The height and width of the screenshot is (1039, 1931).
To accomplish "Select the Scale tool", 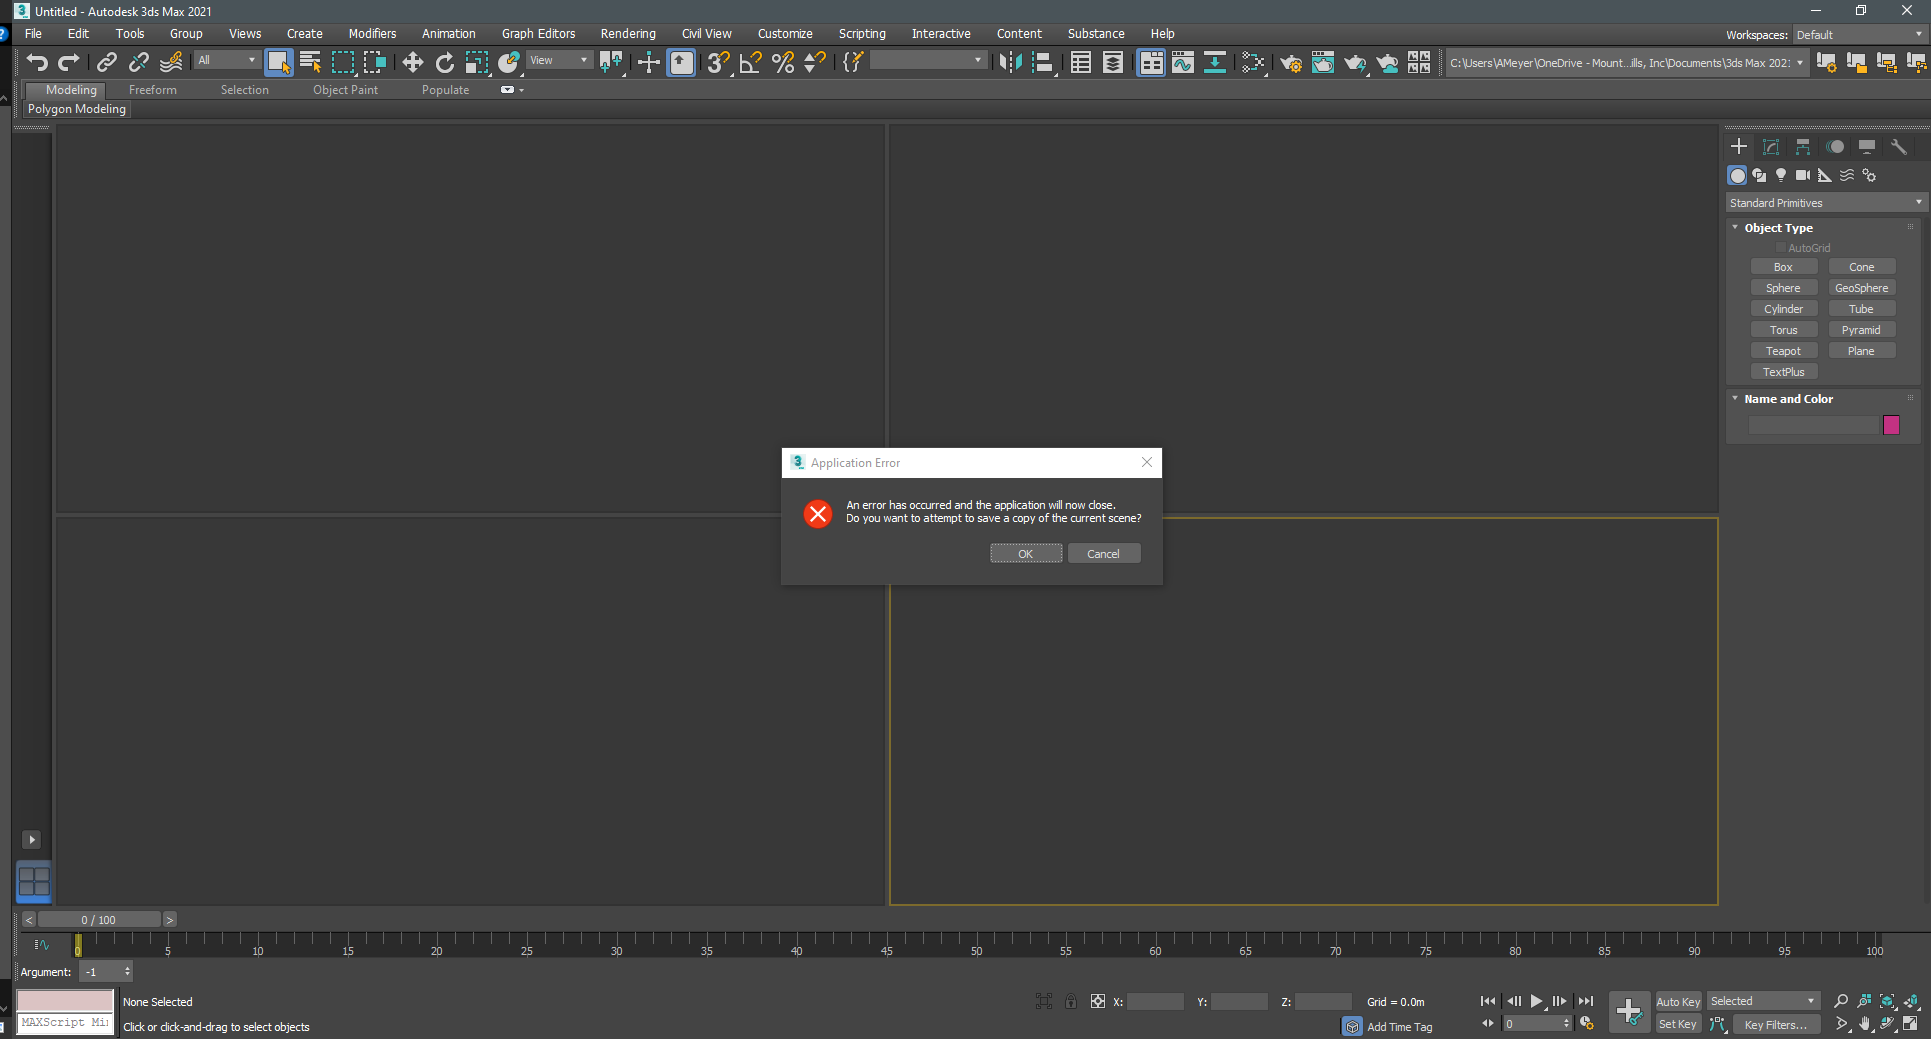I will click(x=477, y=62).
